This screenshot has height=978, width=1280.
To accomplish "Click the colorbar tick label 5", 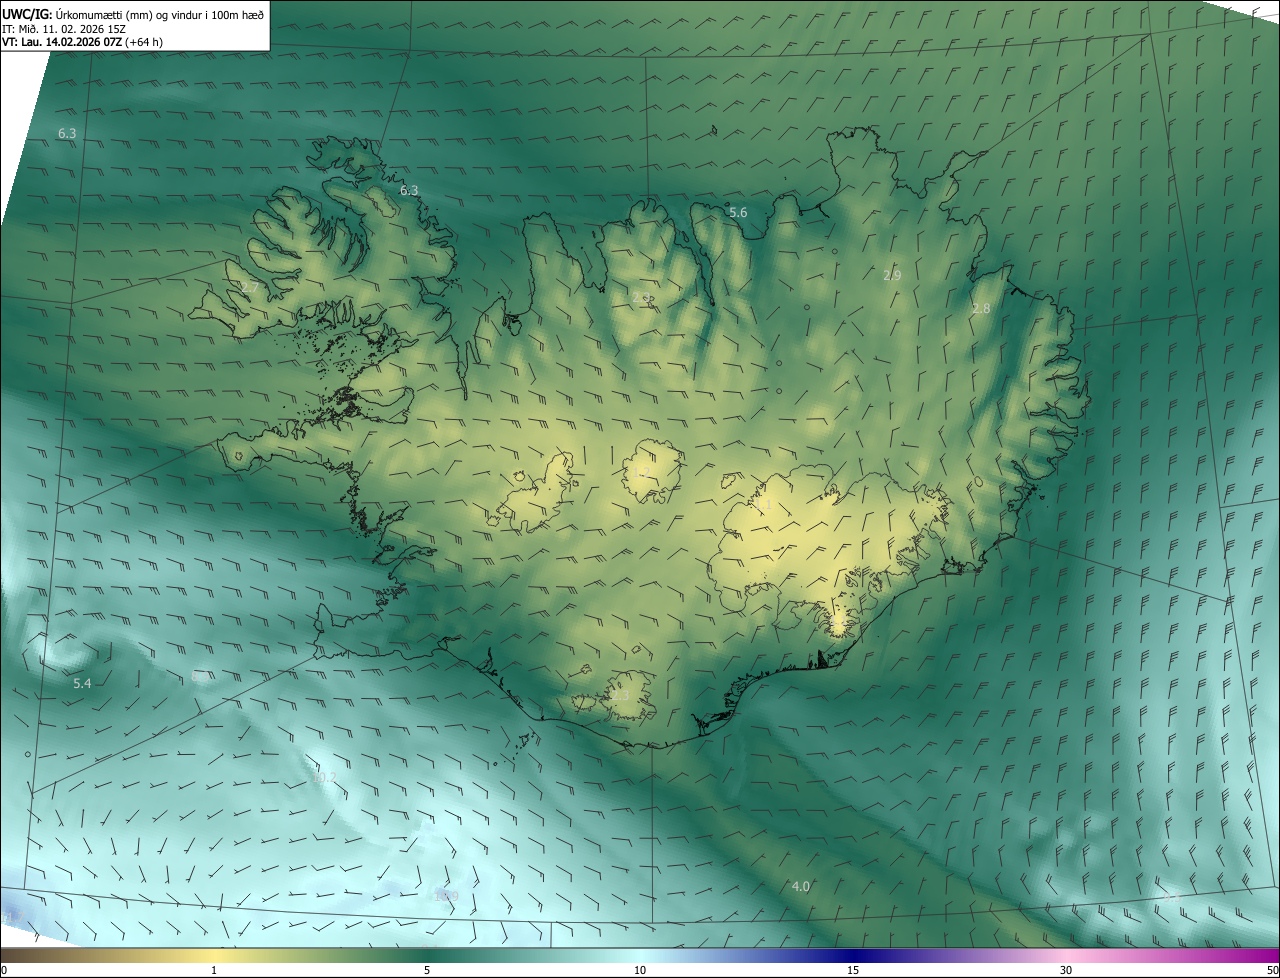I will 427,970.
